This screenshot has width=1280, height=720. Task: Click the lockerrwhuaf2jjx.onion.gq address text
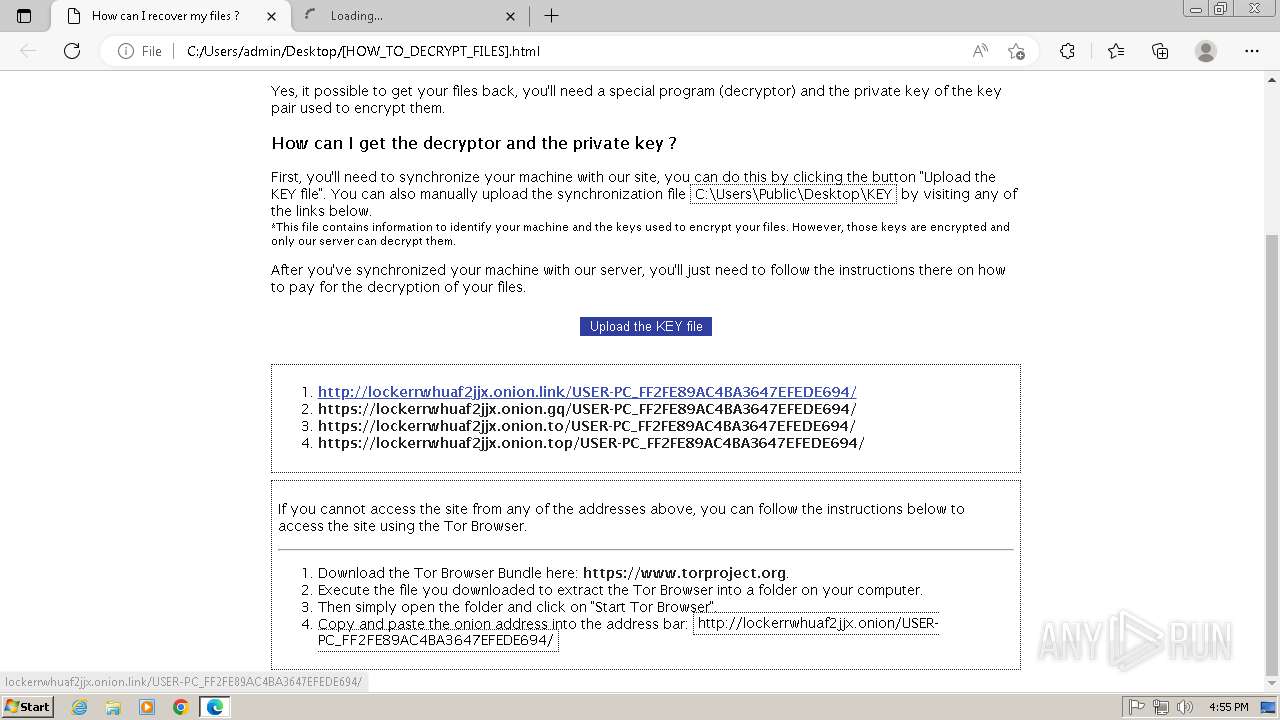pyautogui.click(x=587, y=409)
